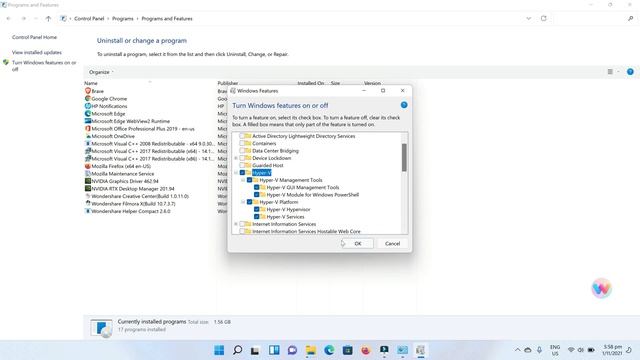Sort programs by Installed On column

pos(311,83)
